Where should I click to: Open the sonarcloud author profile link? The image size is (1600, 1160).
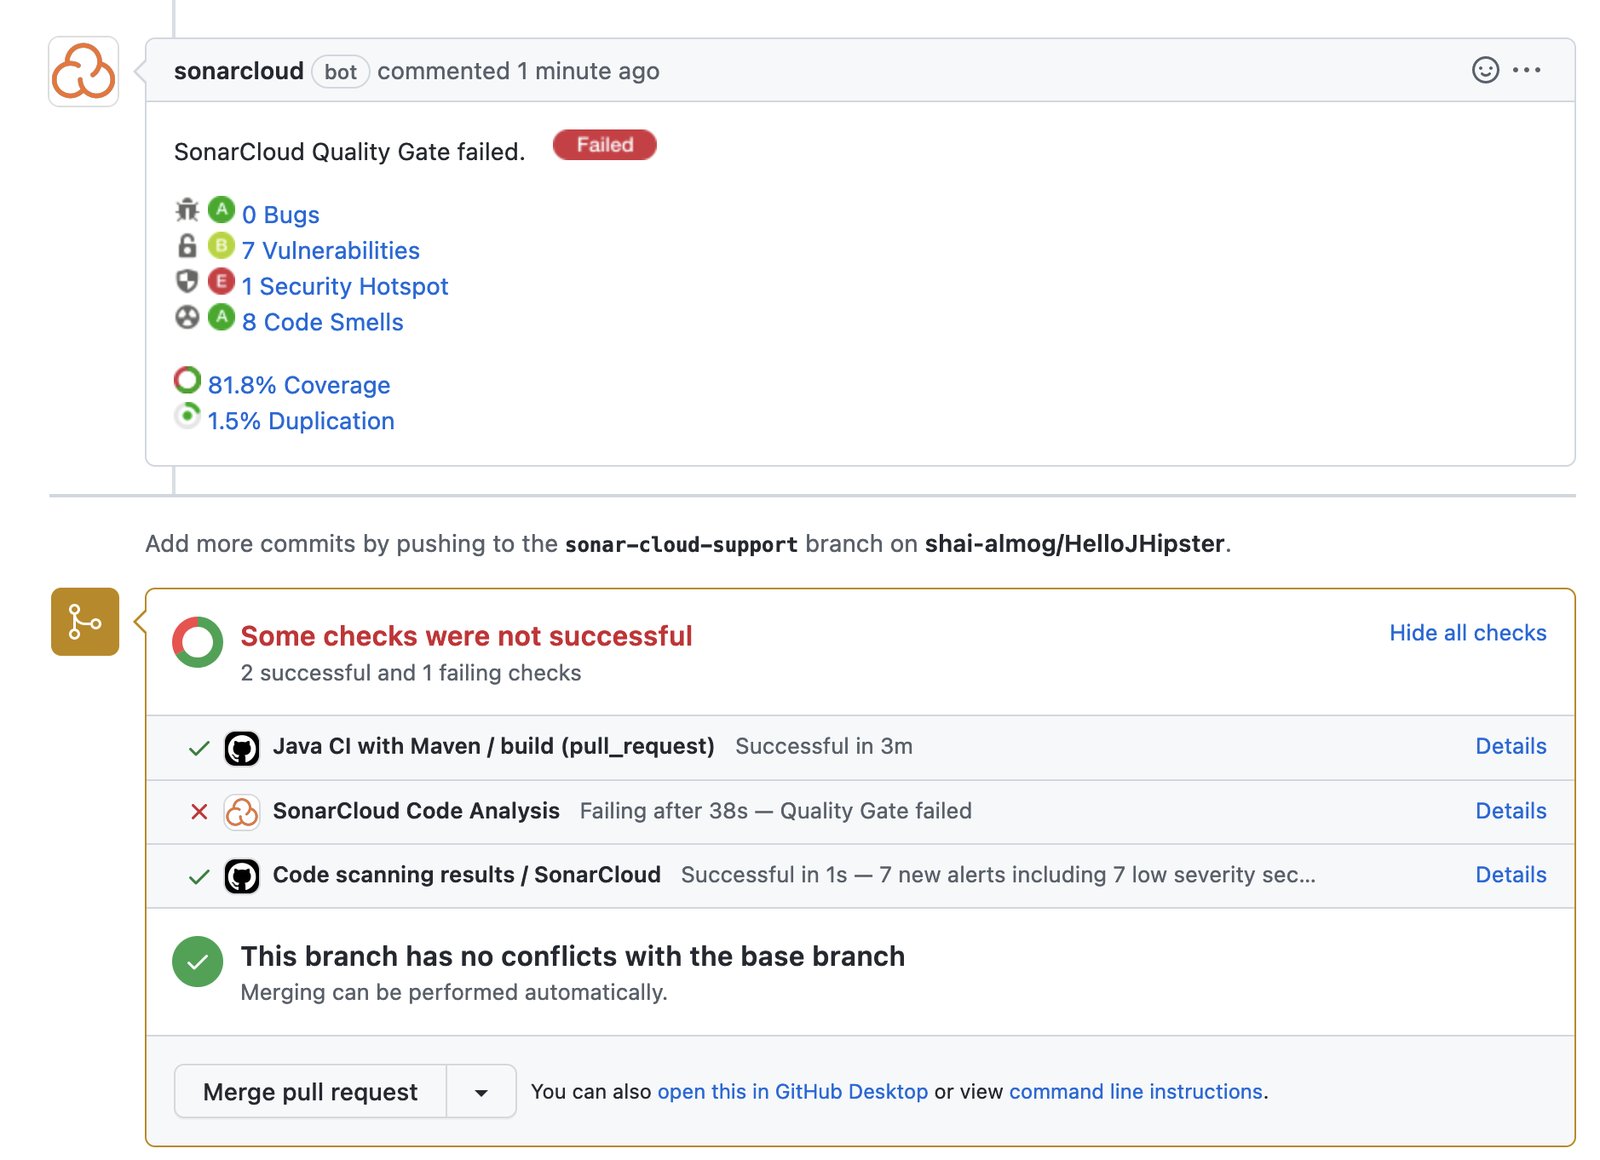pyautogui.click(x=239, y=71)
